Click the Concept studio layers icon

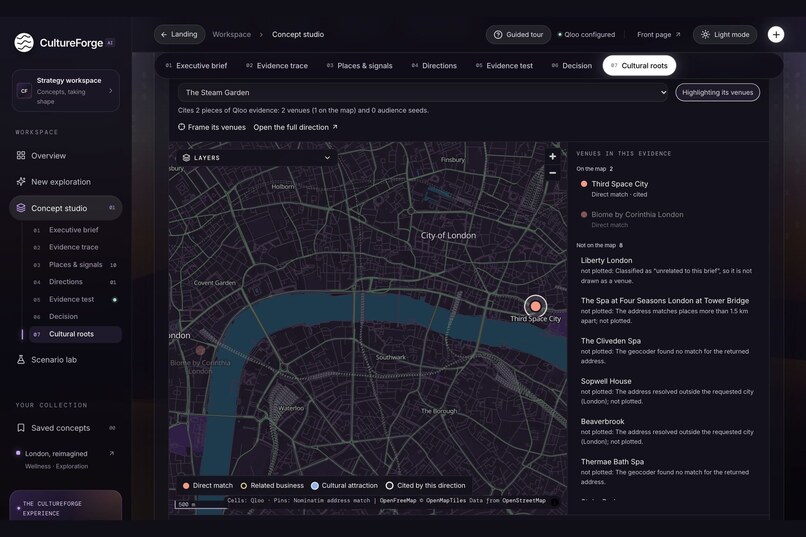[21, 208]
